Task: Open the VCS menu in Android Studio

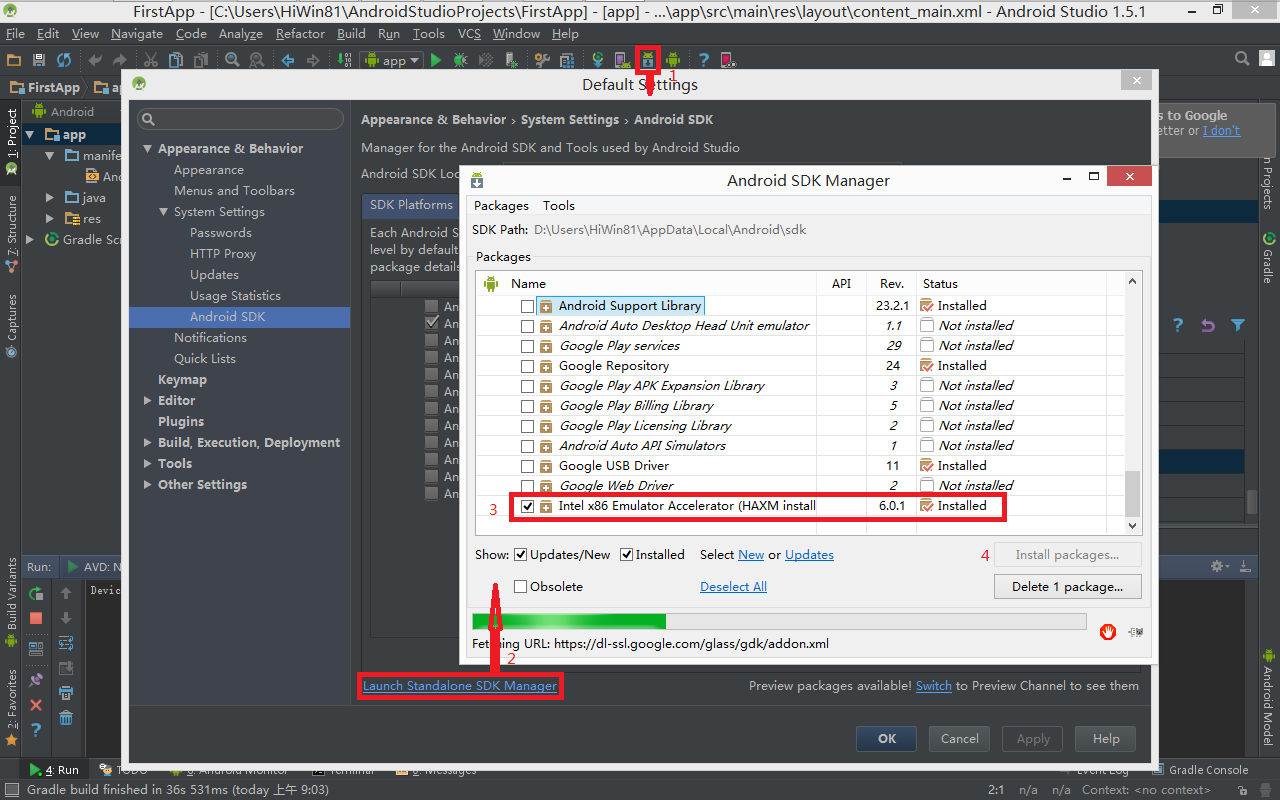Action: coord(469,33)
